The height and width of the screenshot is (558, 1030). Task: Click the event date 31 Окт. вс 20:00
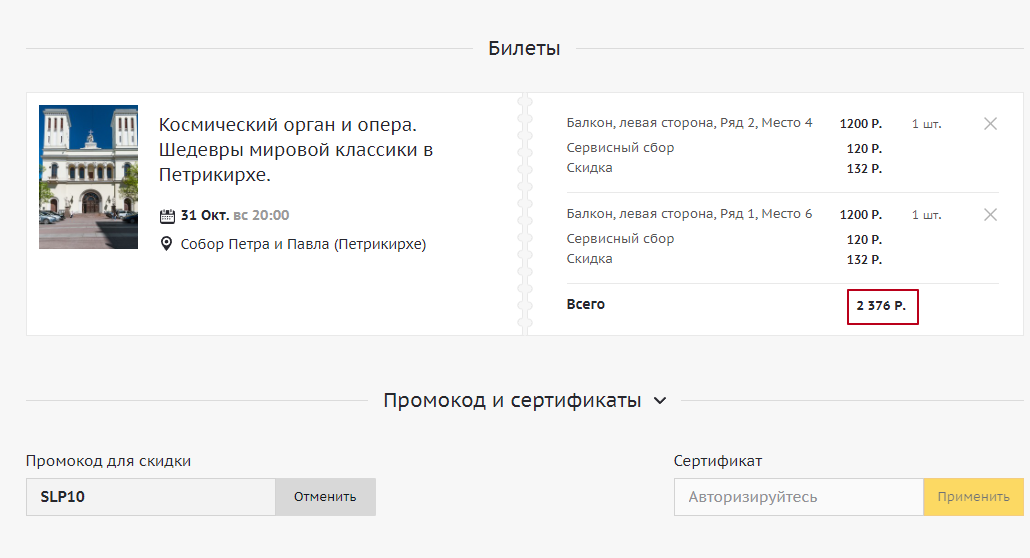point(235,216)
